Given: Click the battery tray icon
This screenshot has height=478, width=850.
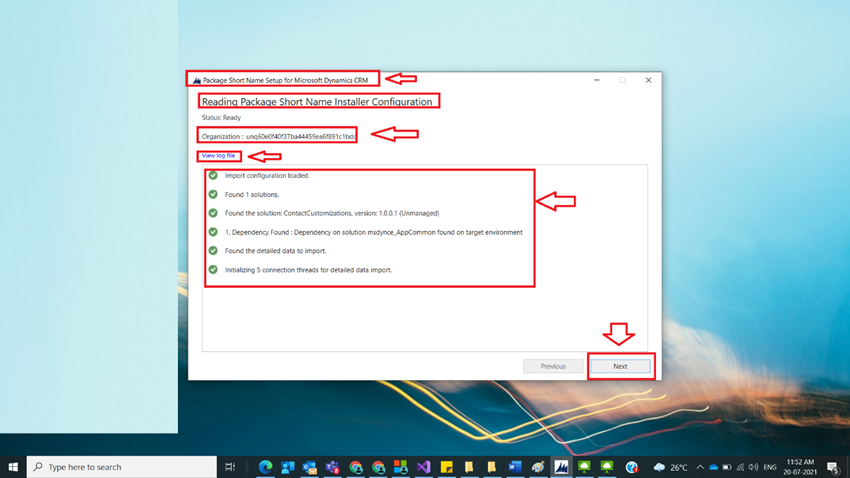Looking at the screenshot, I should (x=727, y=467).
